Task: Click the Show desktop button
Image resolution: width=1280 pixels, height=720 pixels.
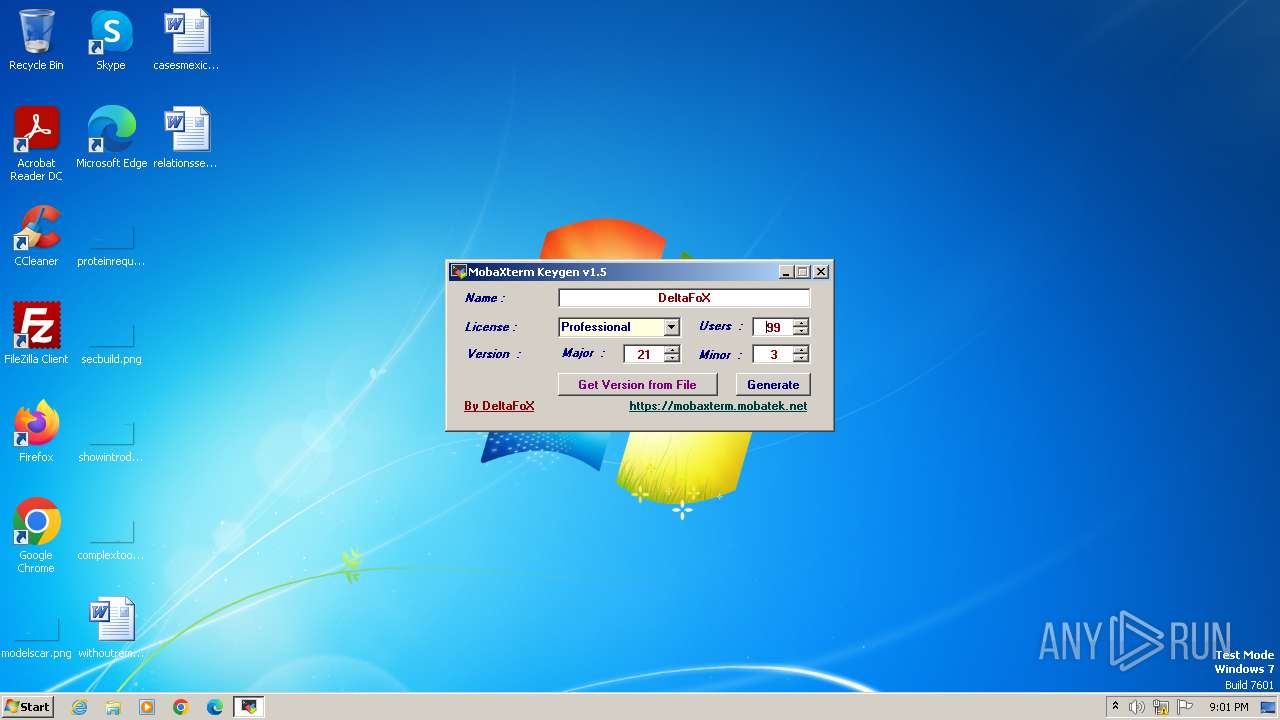Action: point(1269,707)
